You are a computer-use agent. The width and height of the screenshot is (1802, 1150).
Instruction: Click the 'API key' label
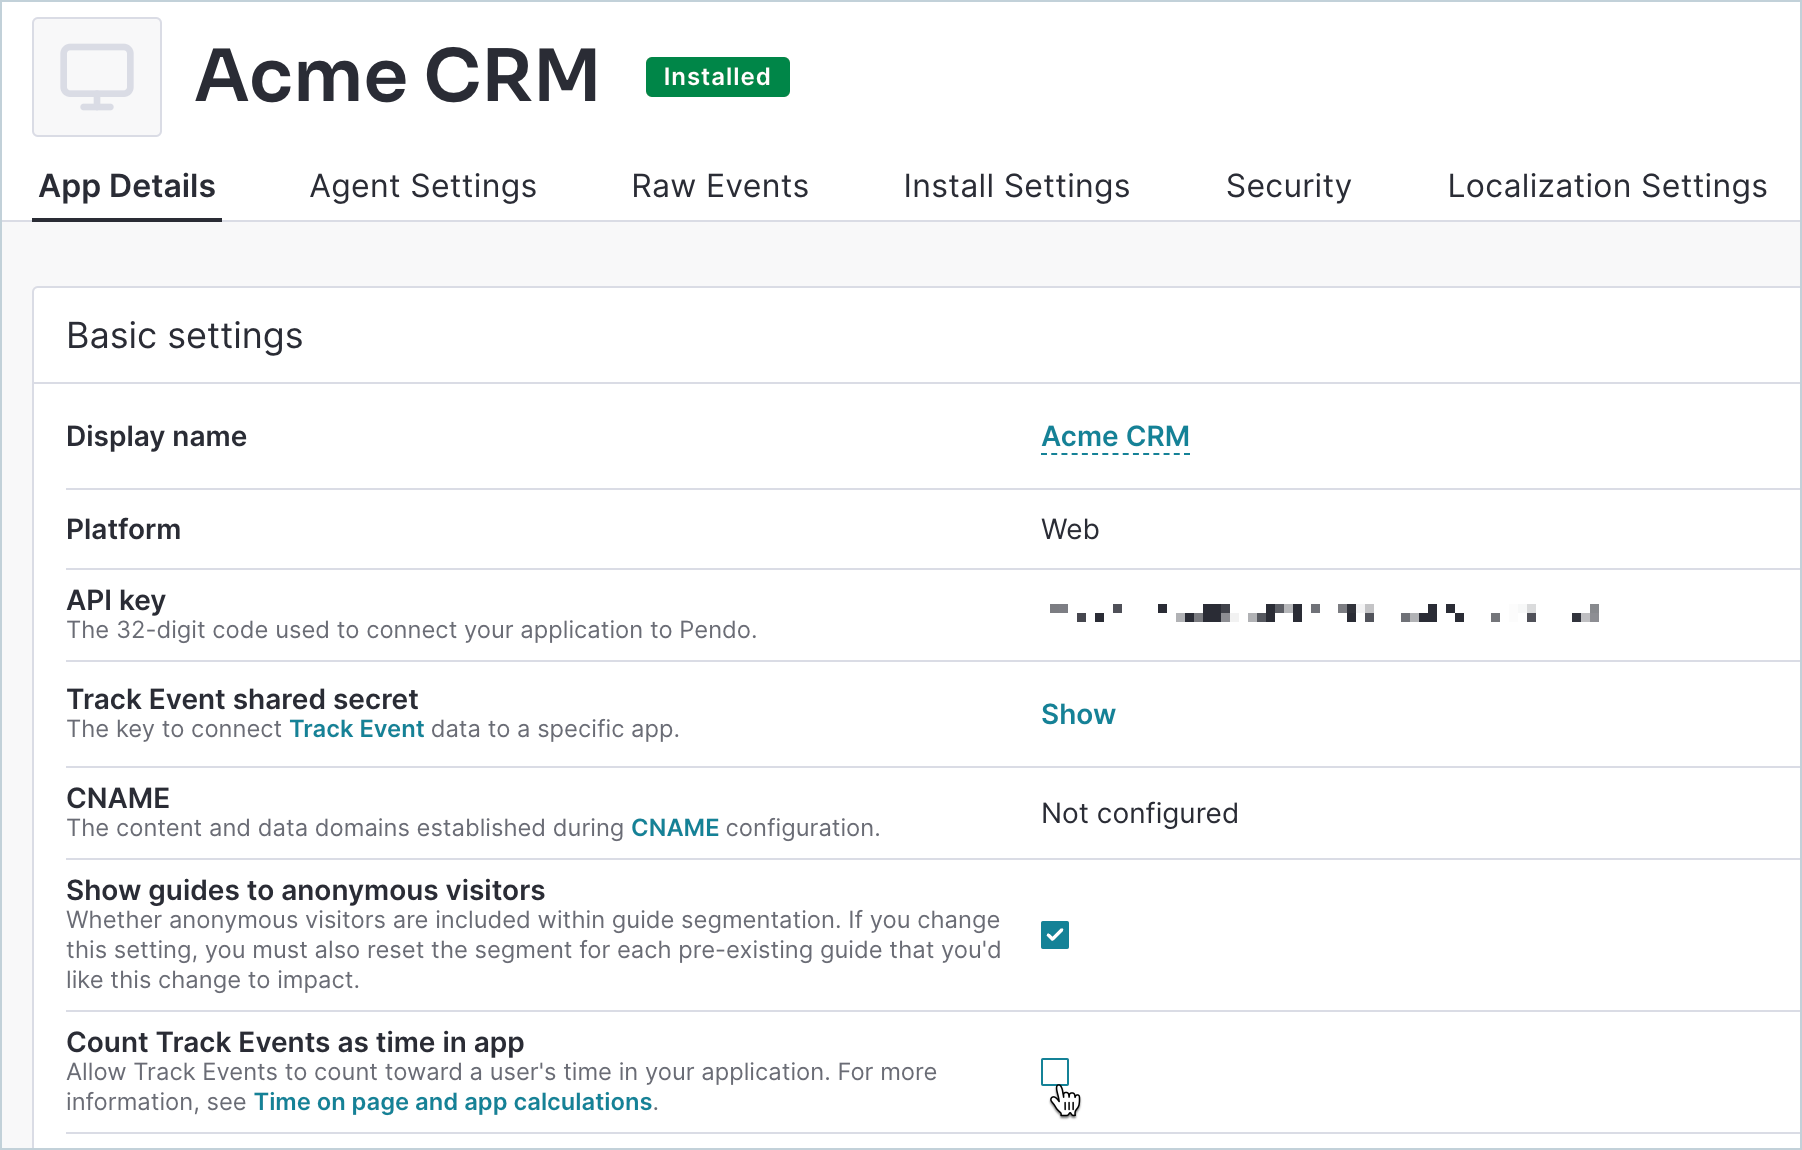(116, 600)
